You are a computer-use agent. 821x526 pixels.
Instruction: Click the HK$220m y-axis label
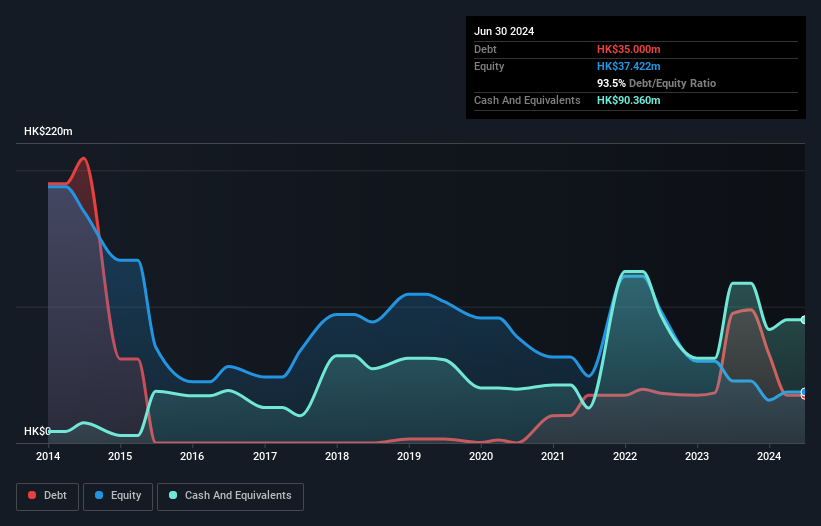(48, 131)
